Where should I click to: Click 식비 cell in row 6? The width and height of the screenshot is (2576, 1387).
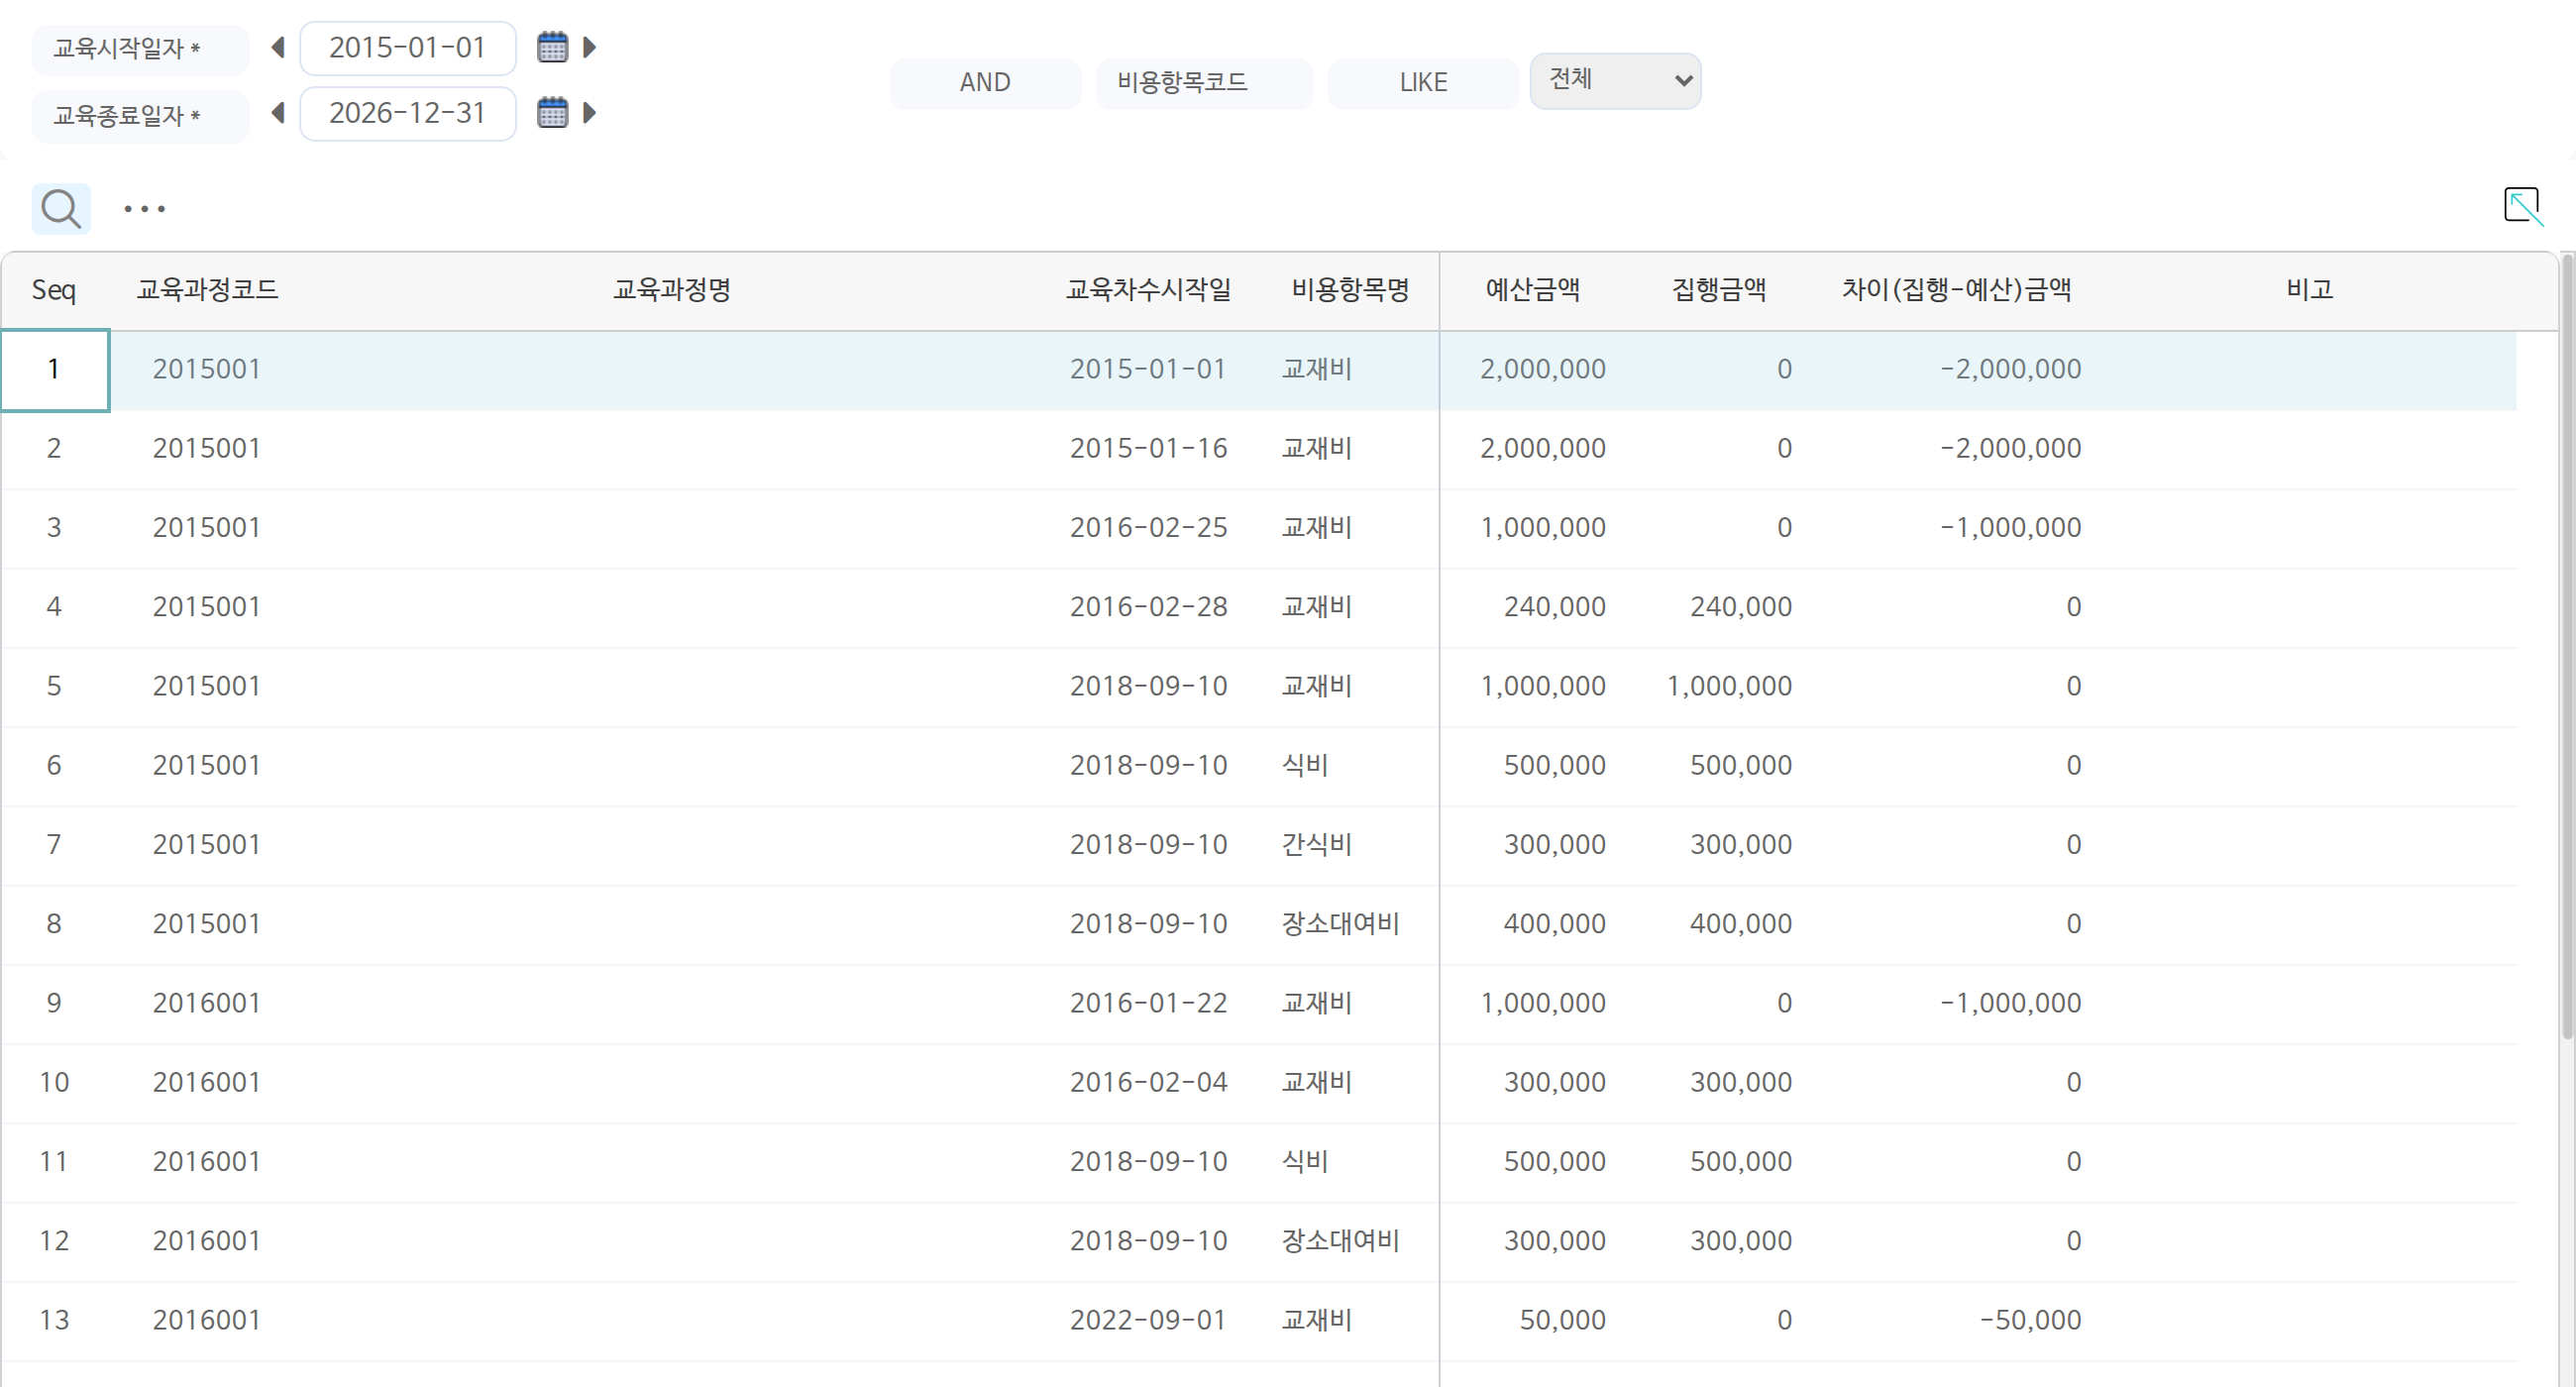(x=1305, y=765)
